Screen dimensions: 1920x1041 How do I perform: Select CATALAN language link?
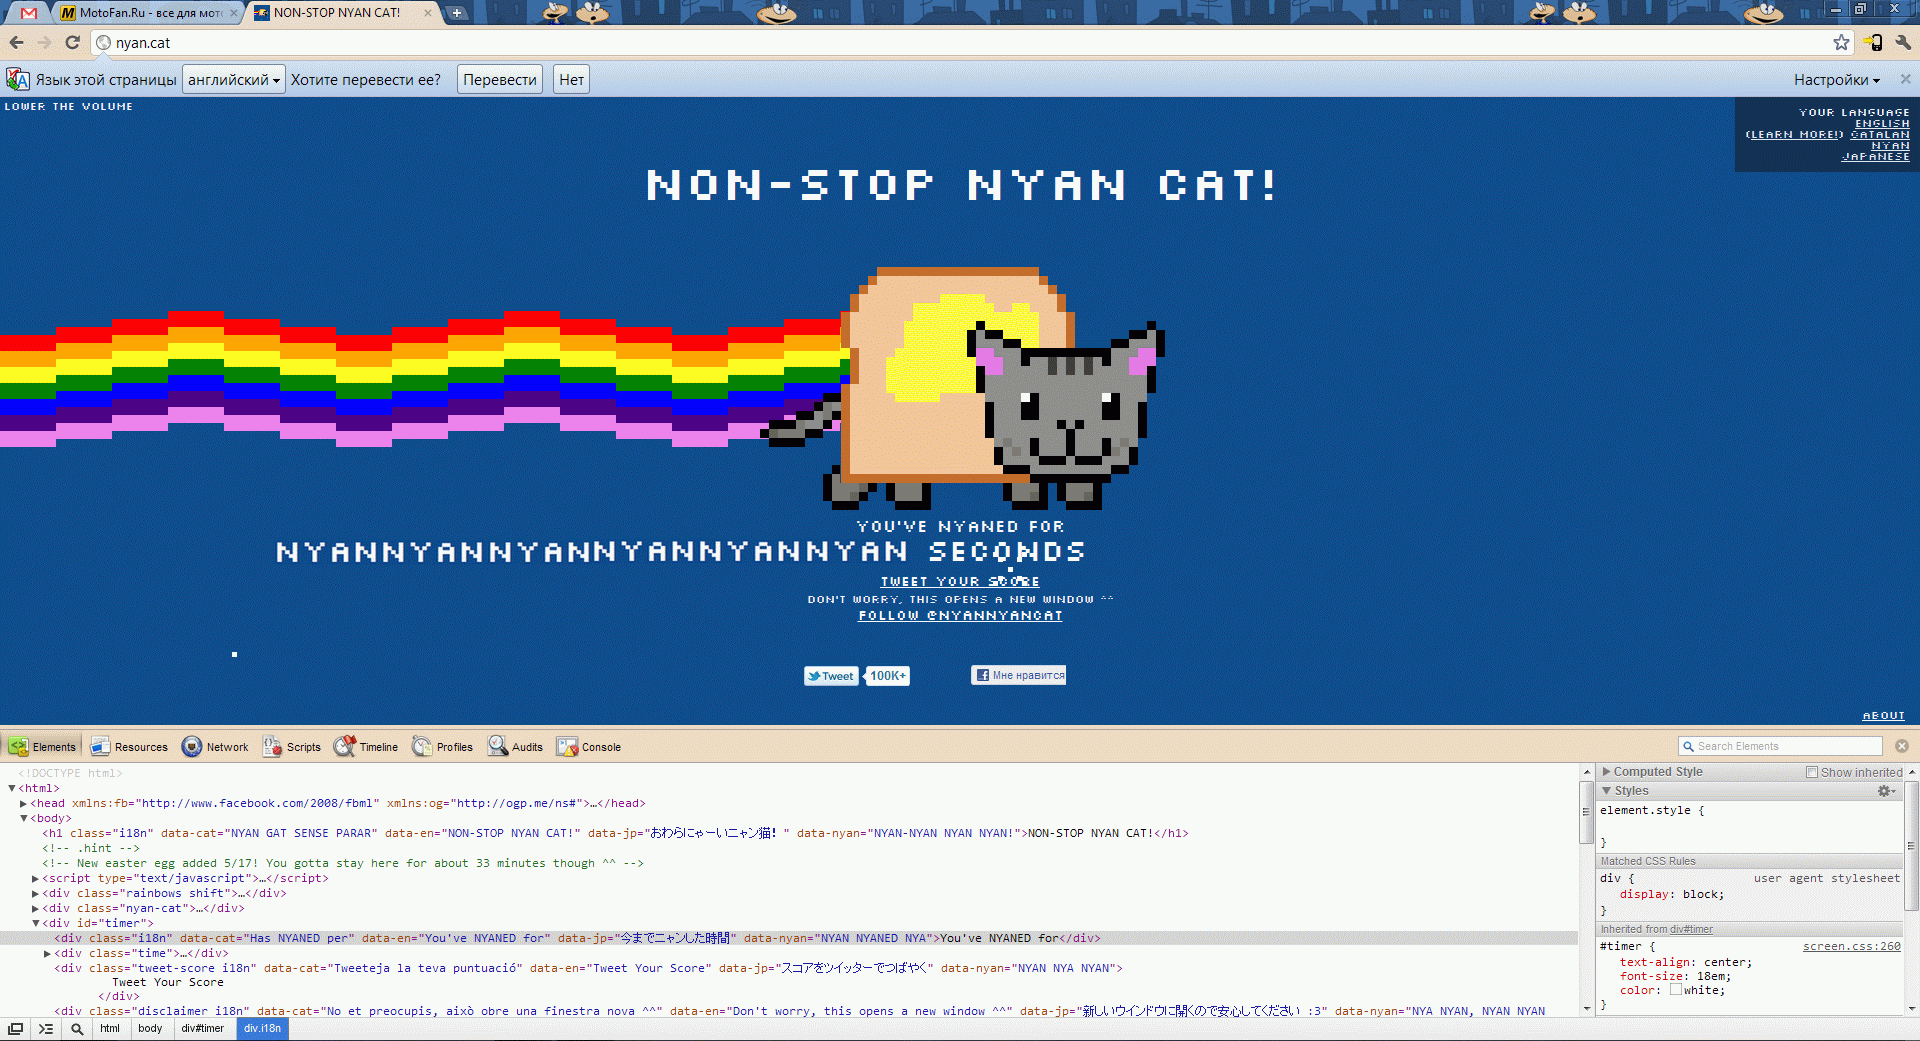click(x=1880, y=134)
